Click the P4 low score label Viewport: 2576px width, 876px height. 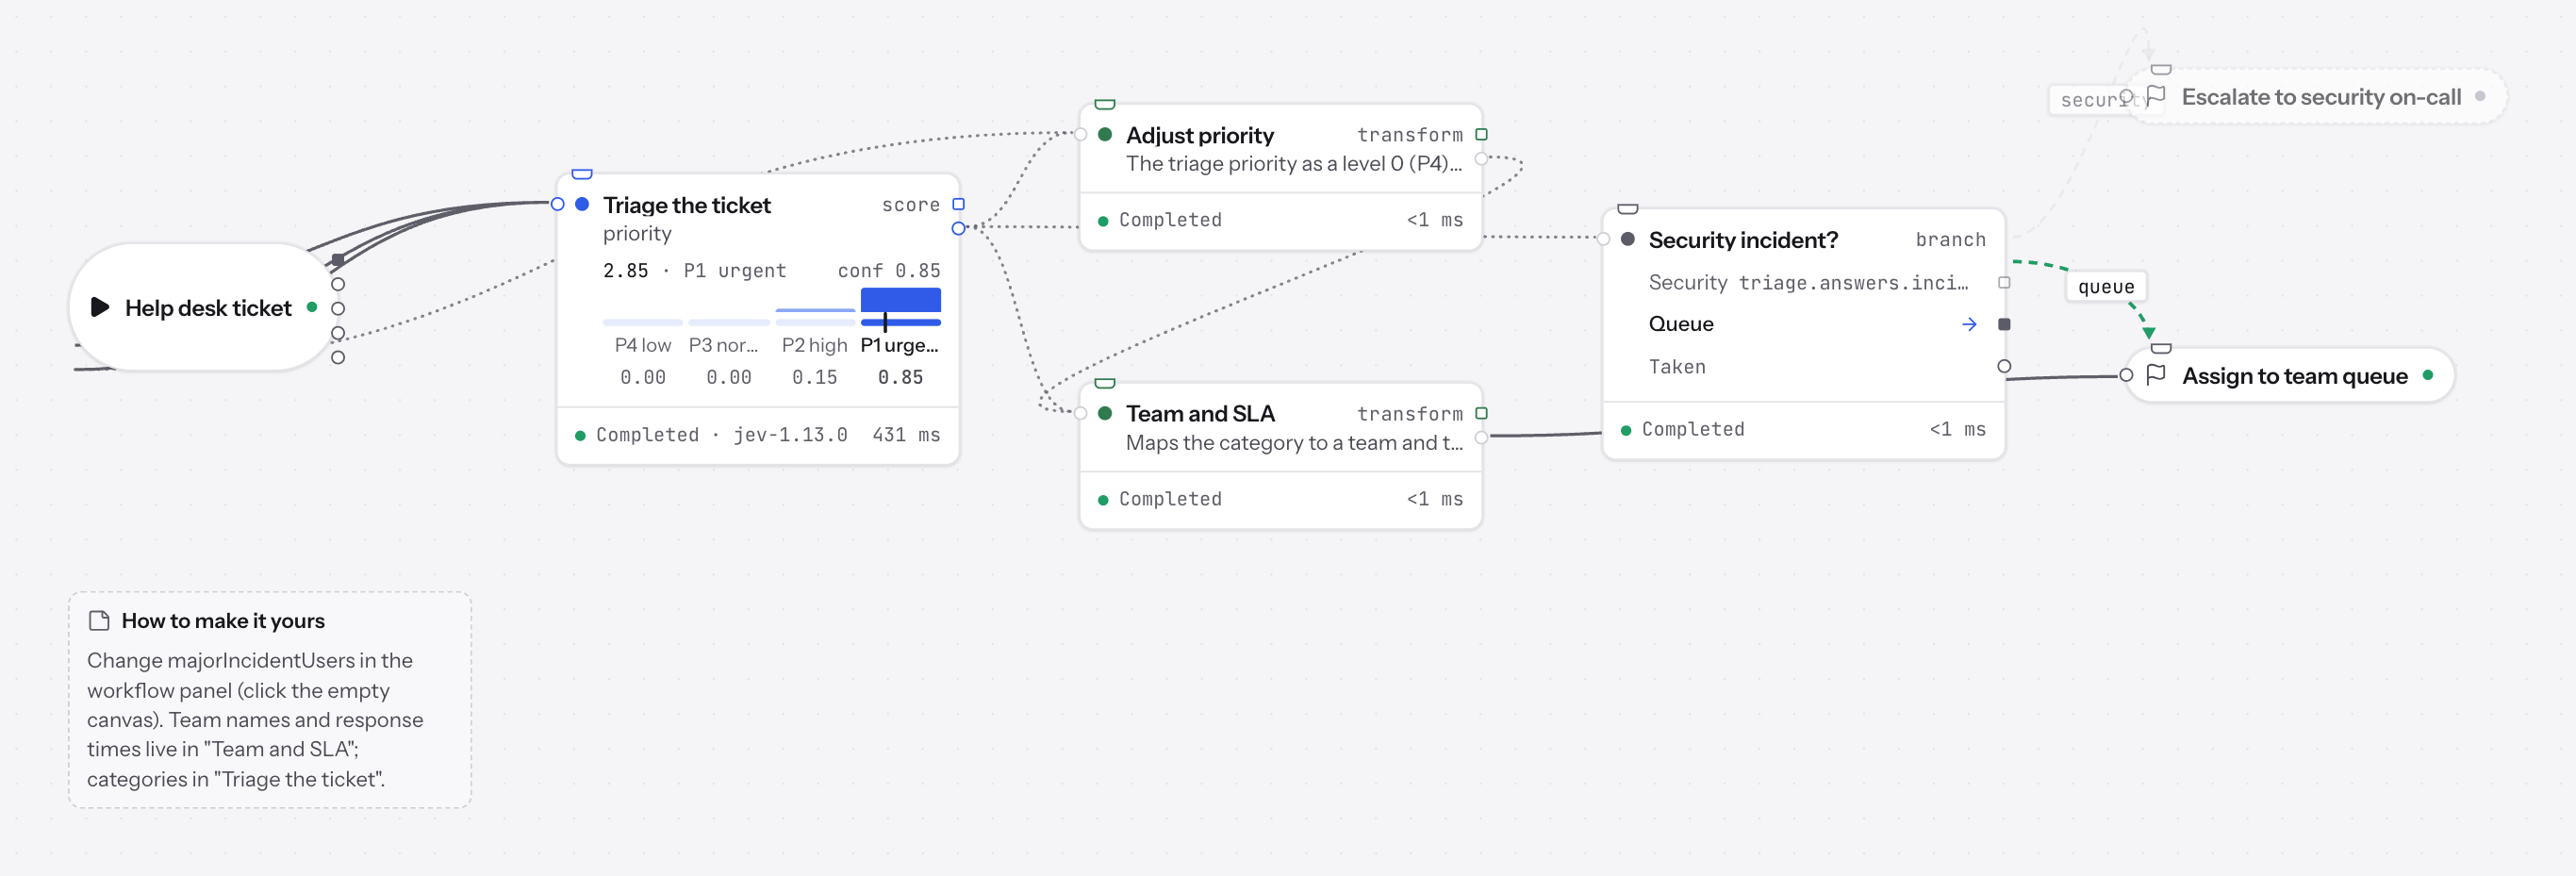click(643, 345)
